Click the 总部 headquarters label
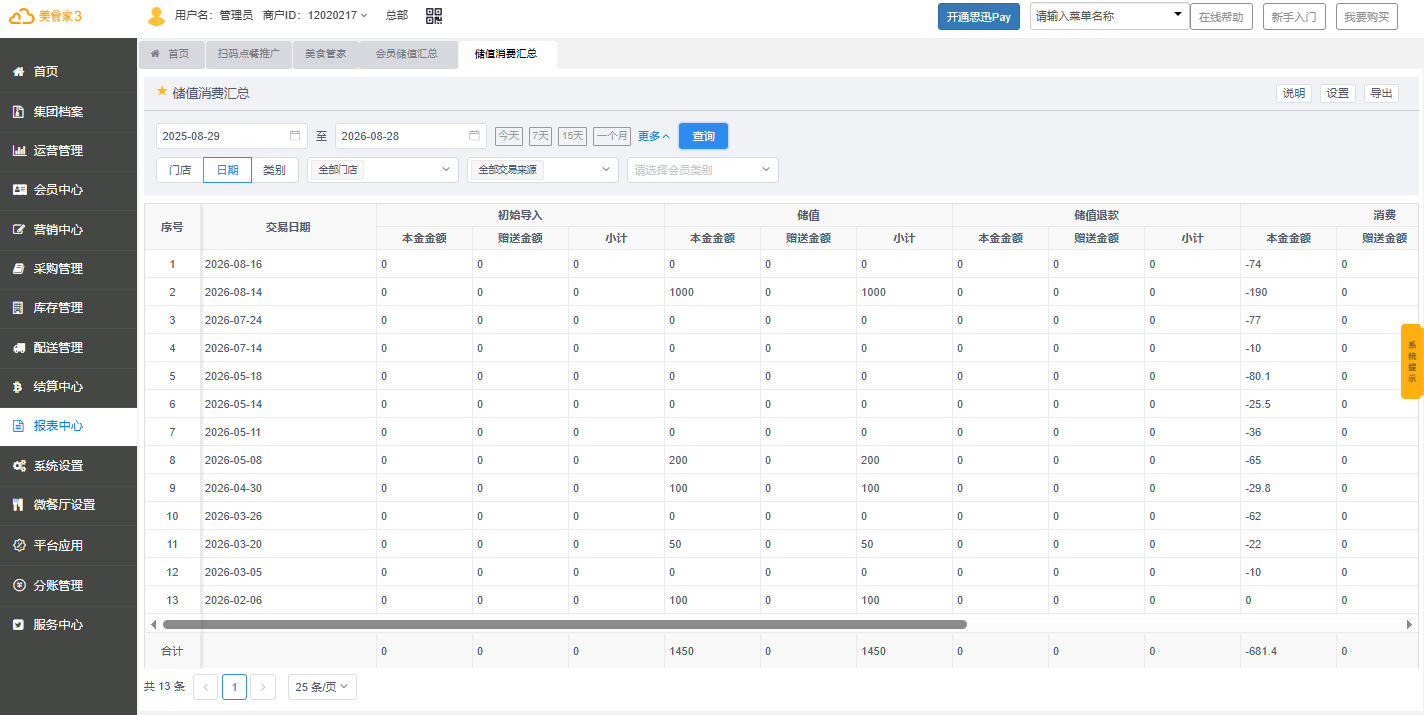The width and height of the screenshot is (1424, 715). 397,16
